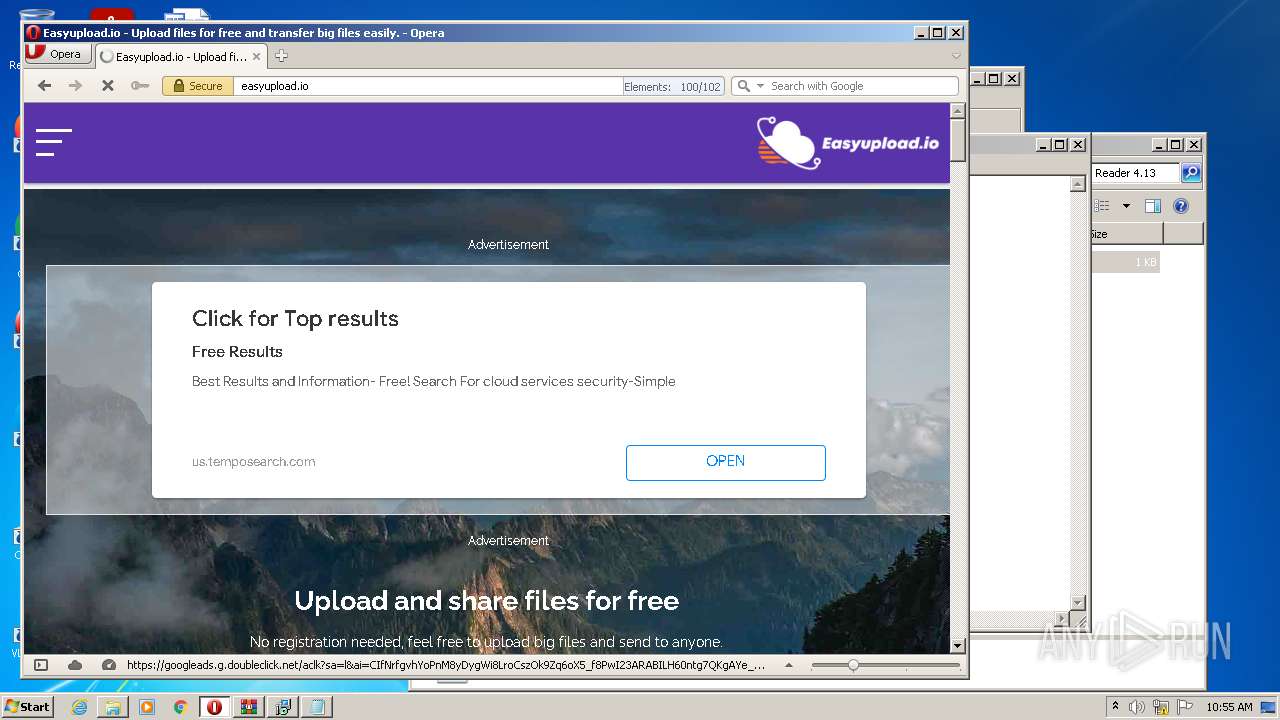Minimize the Opera browser window
The image size is (1280, 720).
[x=922, y=33]
